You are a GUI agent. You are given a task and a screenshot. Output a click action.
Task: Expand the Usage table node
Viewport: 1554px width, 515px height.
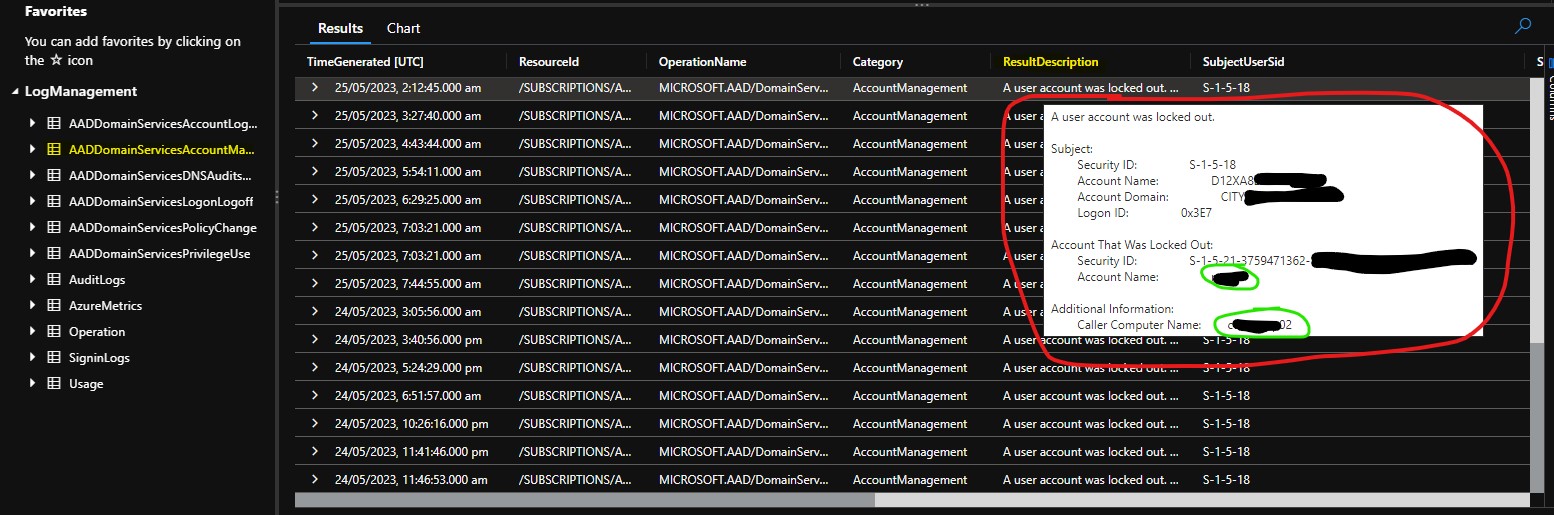tap(33, 383)
